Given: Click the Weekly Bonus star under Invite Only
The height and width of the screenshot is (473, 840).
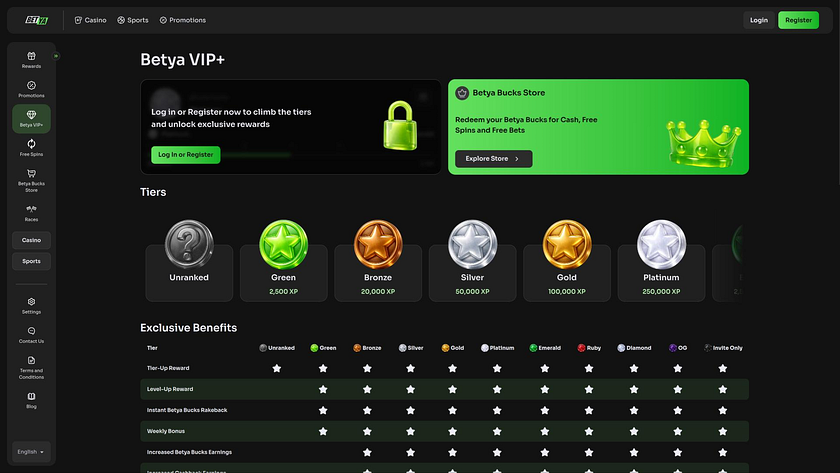Looking at the screenshot, I should [x=723, y=431].
